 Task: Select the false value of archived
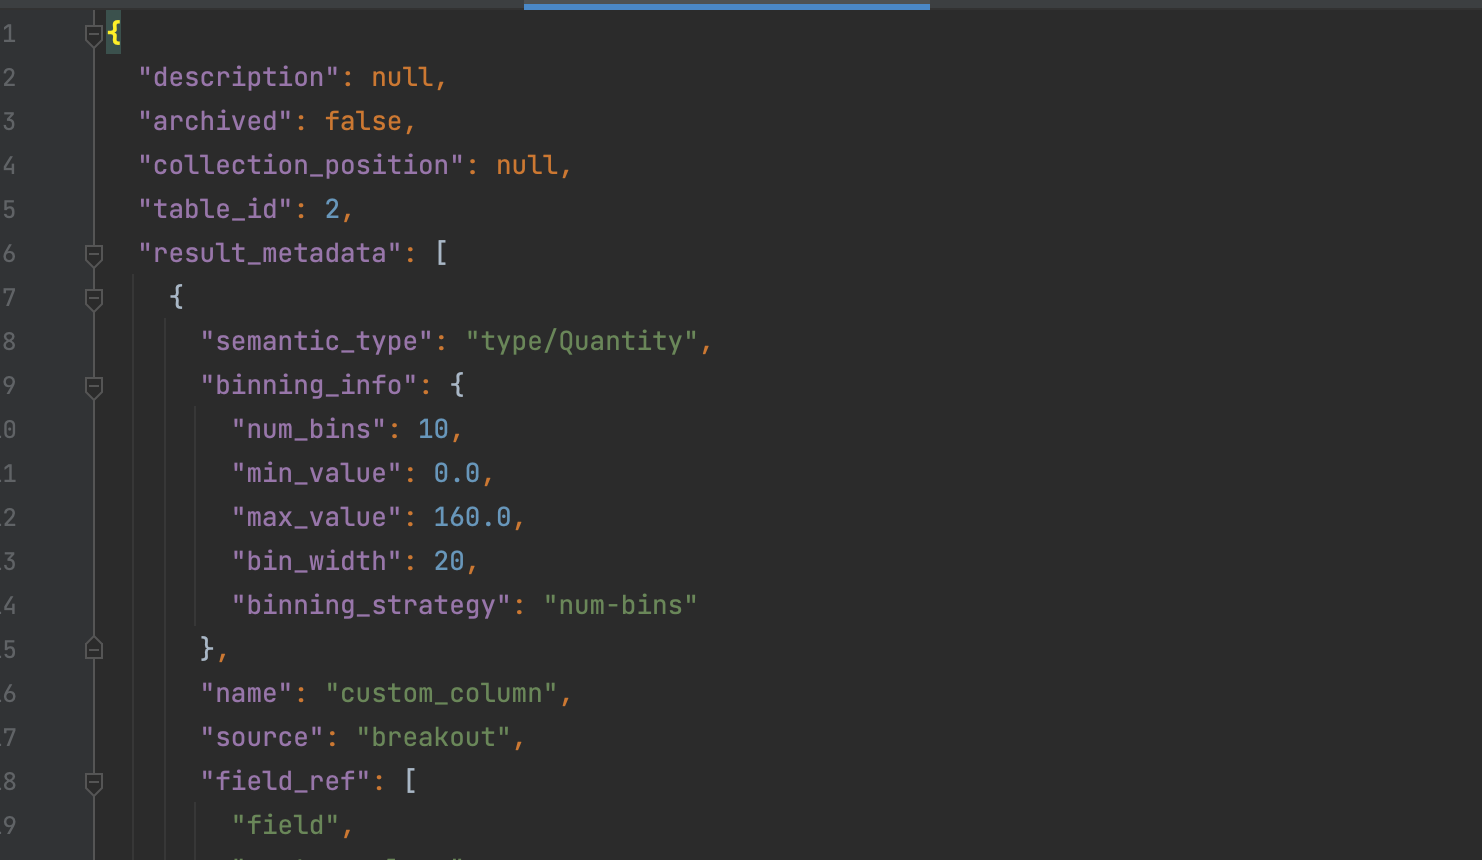point(366,121)
